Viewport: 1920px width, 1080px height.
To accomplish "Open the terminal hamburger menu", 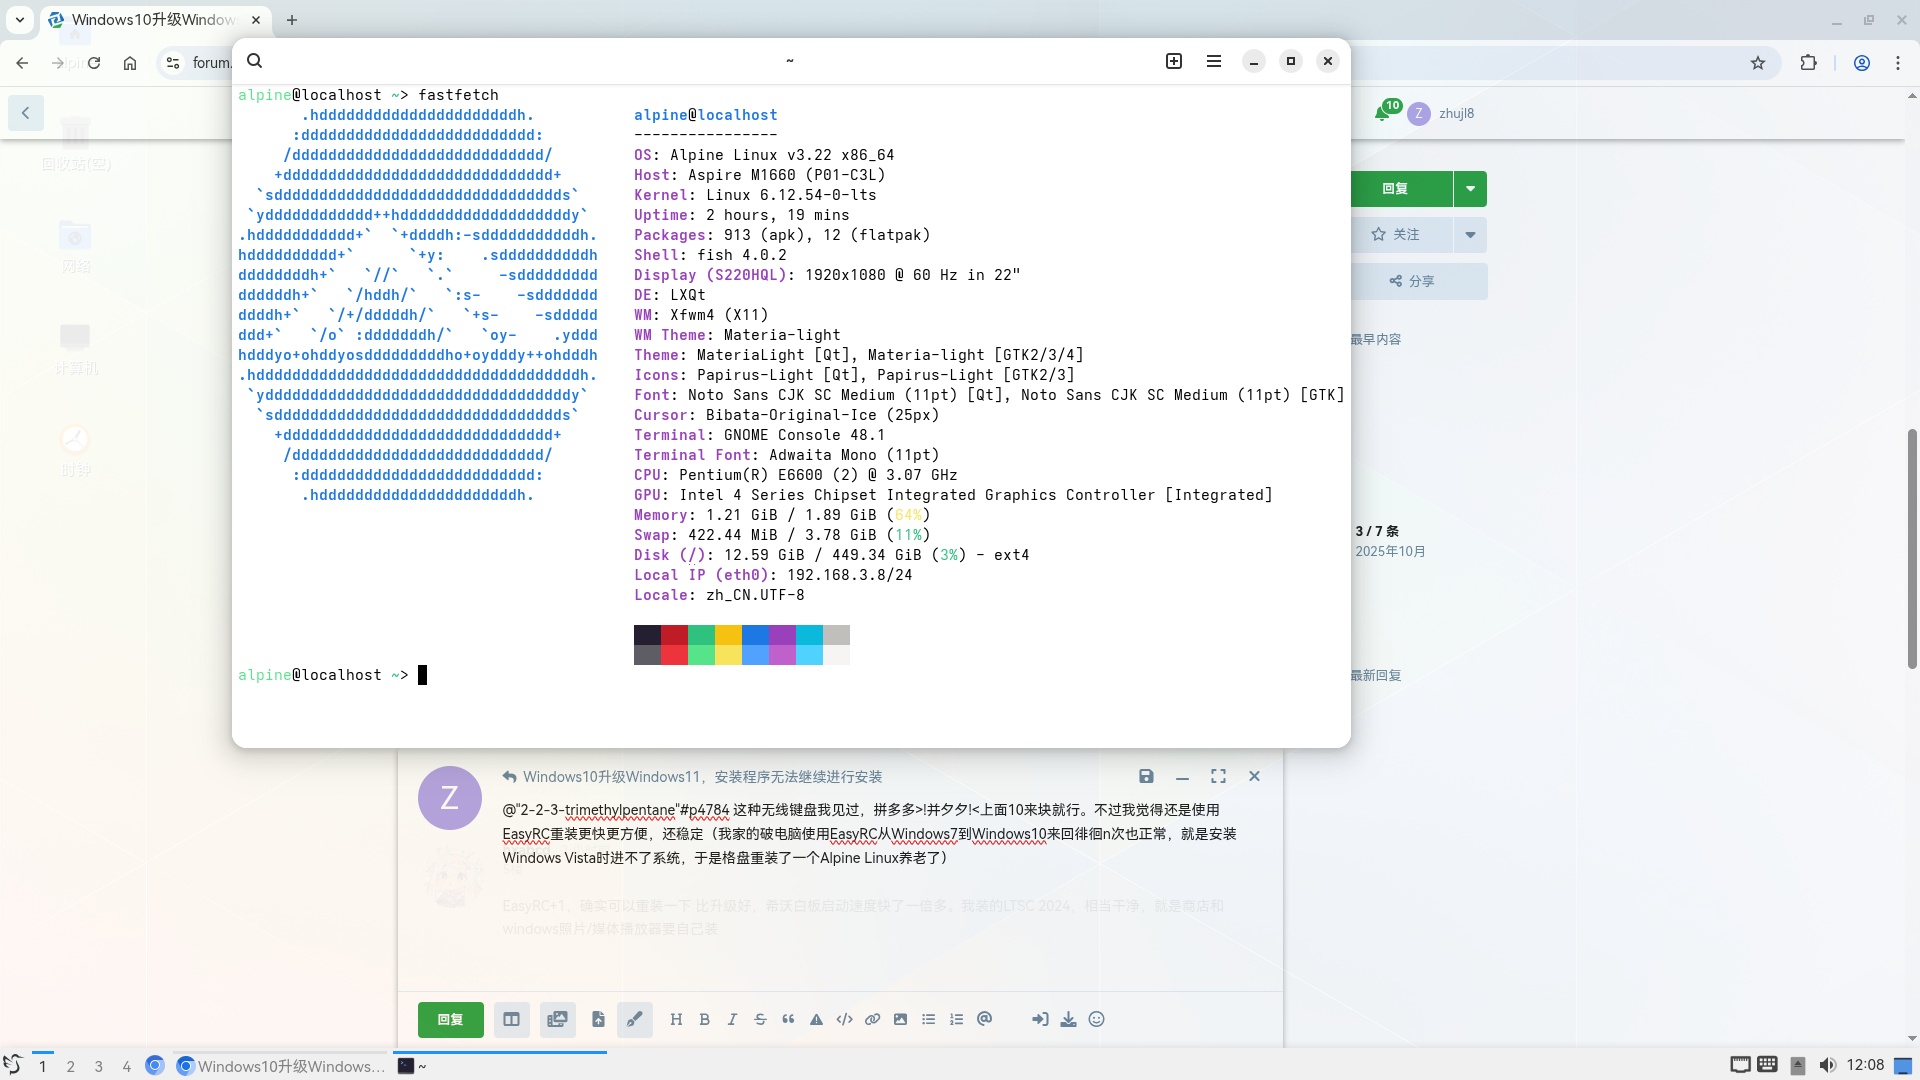I will pos(1214,61).
